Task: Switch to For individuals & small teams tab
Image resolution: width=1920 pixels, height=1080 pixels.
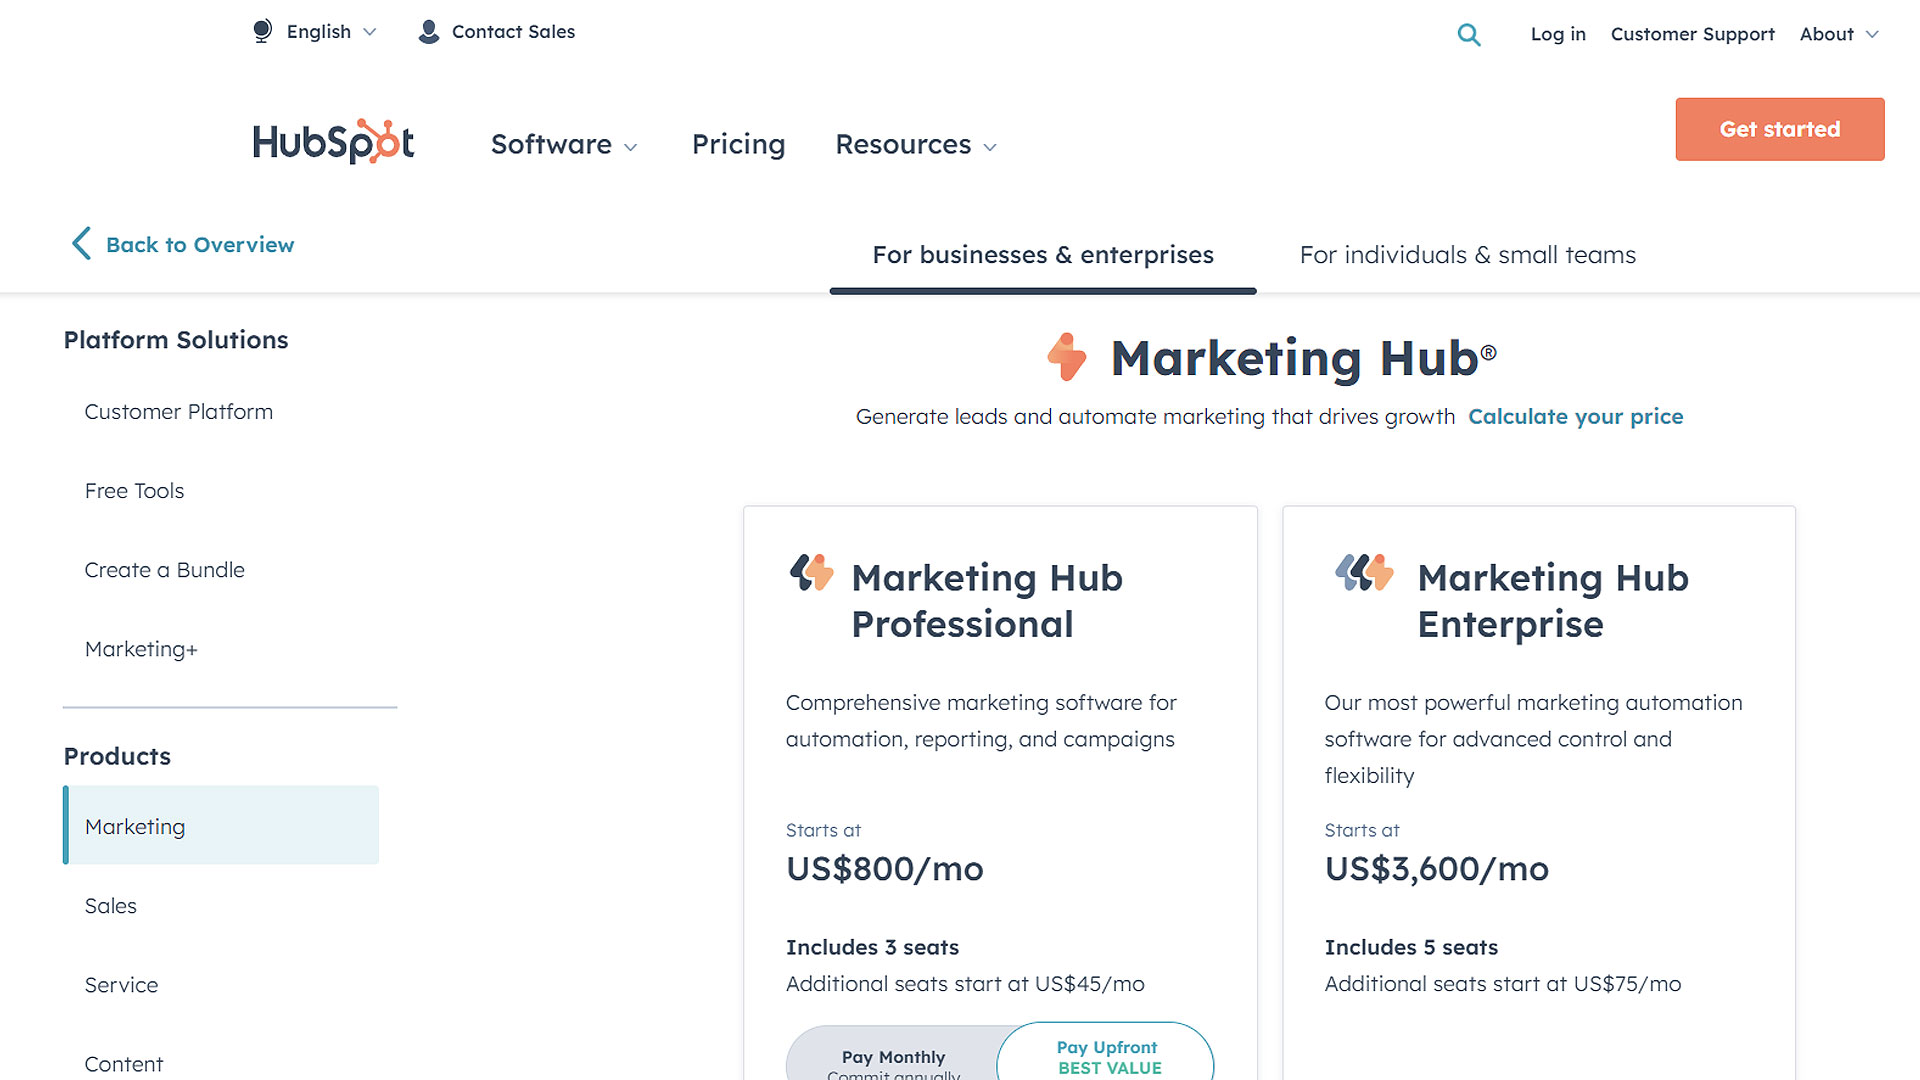Action: click(1467, 255)
